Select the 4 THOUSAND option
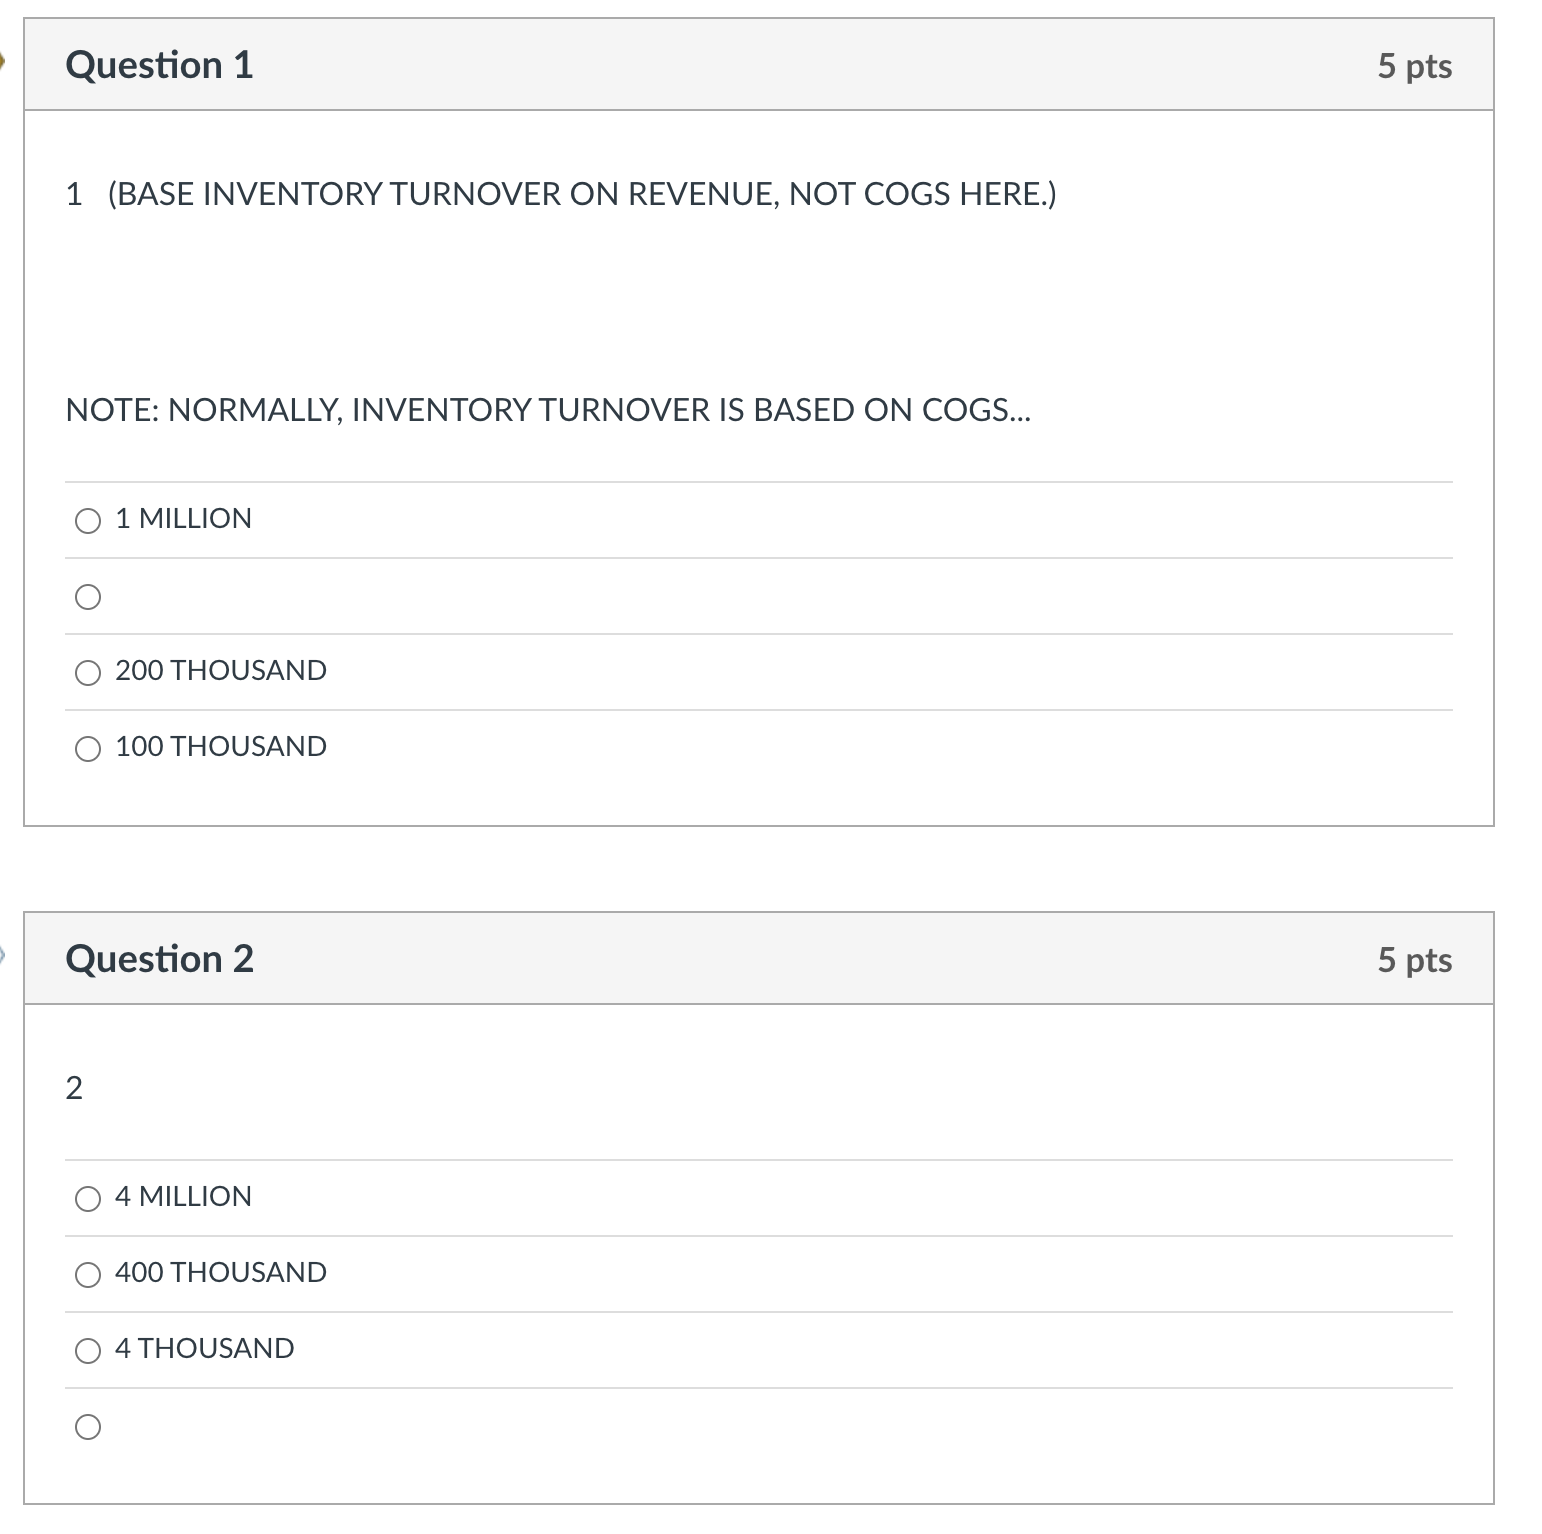Image resolution: width=1542 pixels, height=1534 pixels. (89, 1350)
